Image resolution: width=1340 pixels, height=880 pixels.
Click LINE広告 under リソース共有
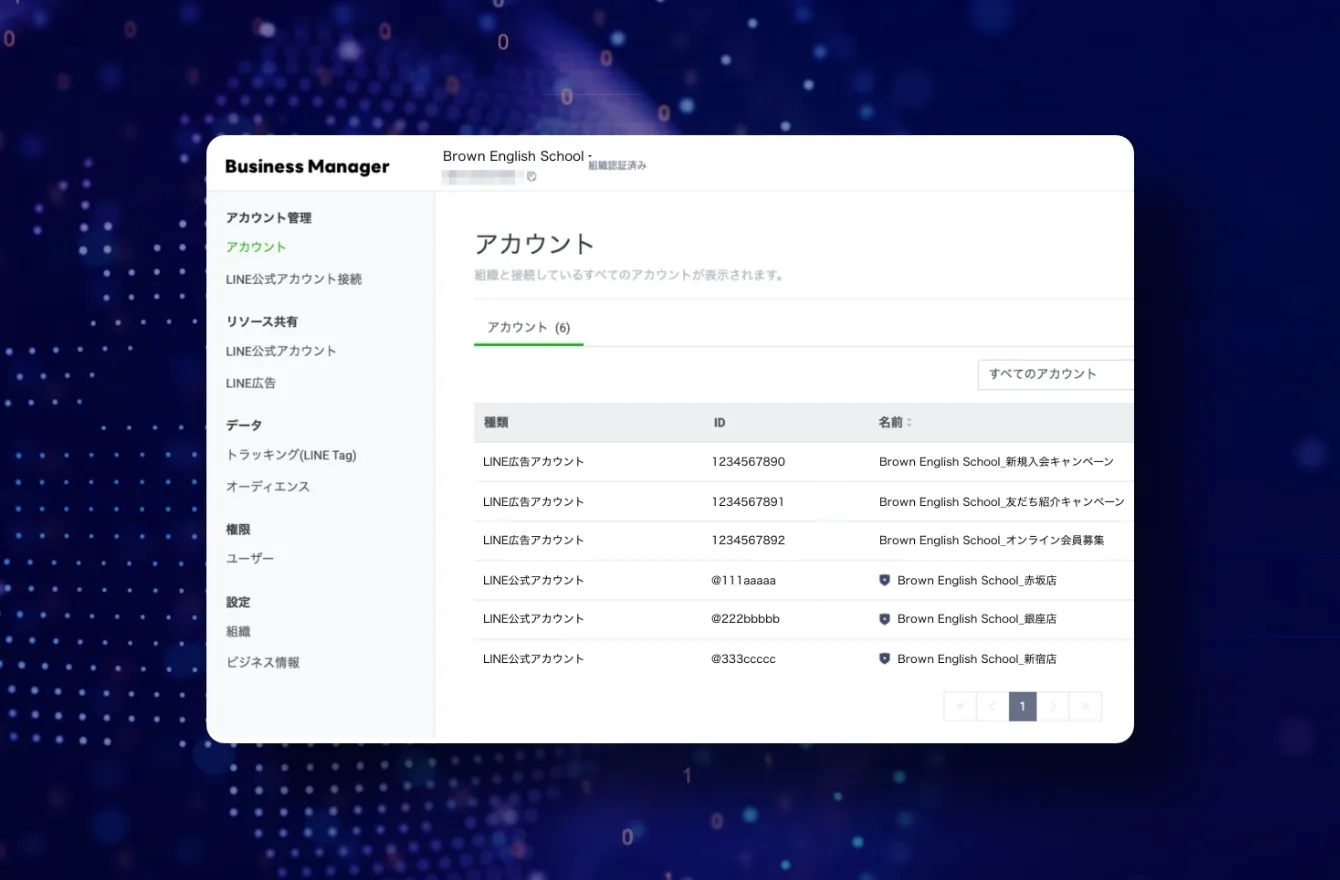pyautogui.click(x=251, y=383)
